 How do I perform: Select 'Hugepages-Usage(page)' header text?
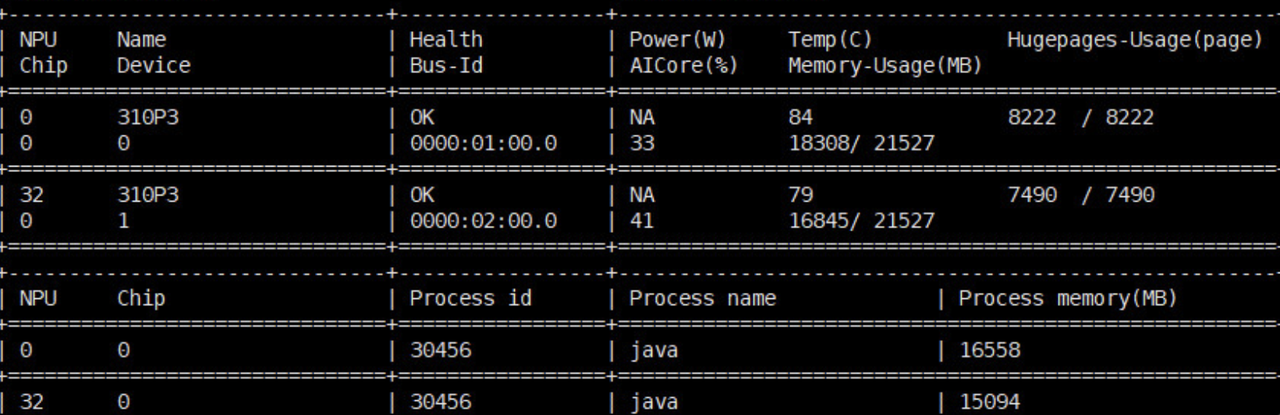[1135, 41]
